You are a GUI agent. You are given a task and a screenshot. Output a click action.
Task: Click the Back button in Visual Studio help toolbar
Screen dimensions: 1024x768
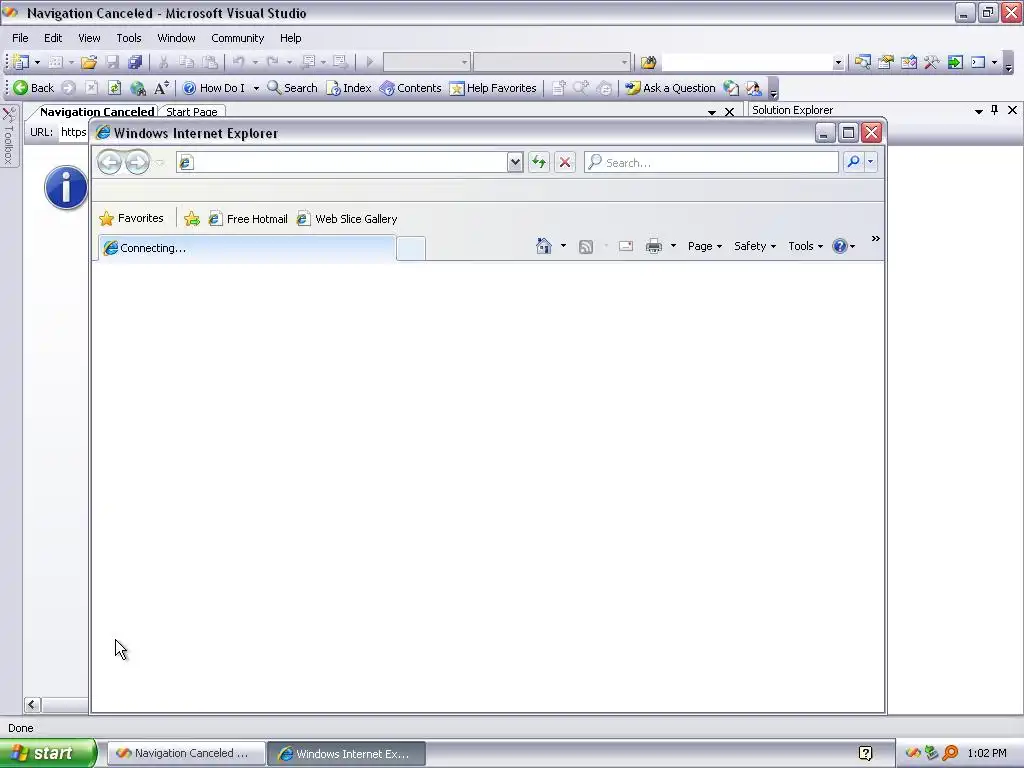[33, 88]
